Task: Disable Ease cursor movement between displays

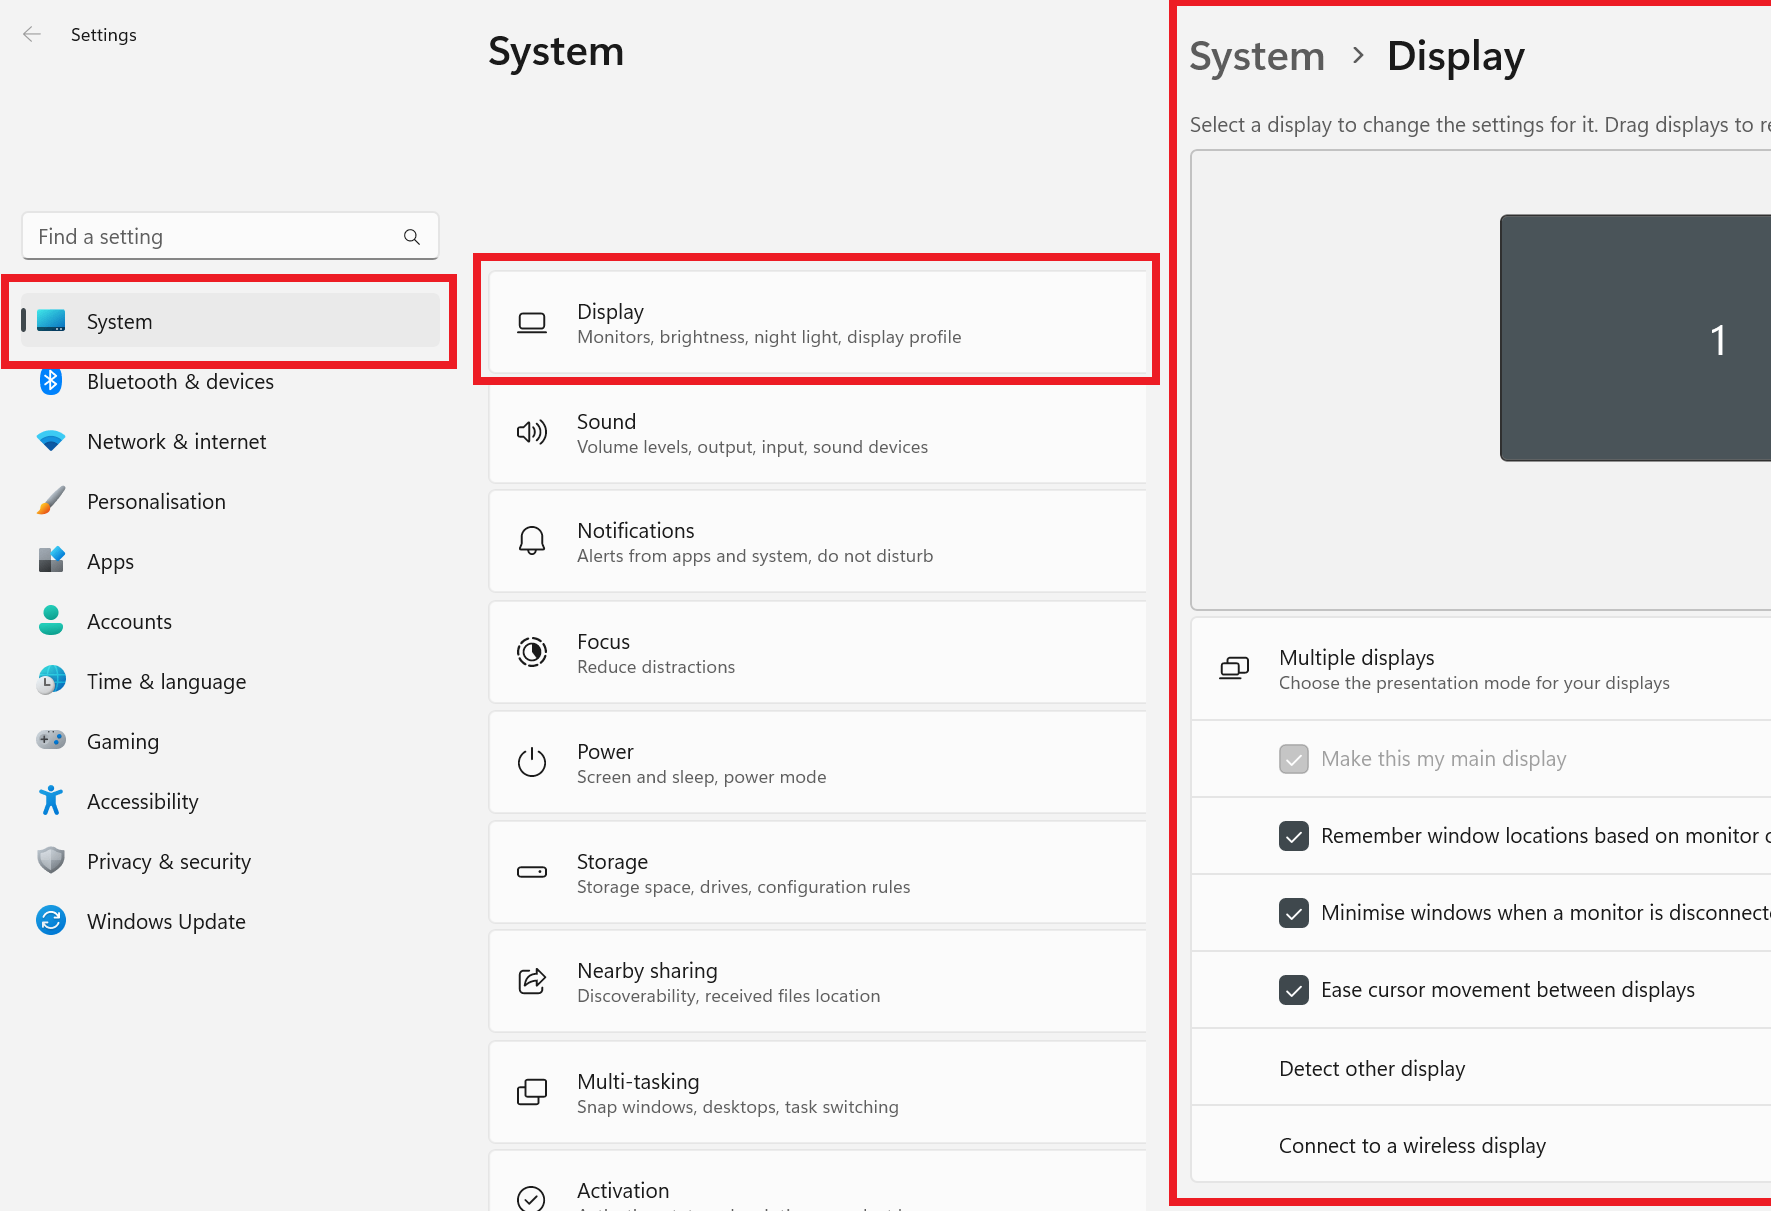Action: 1293,990
